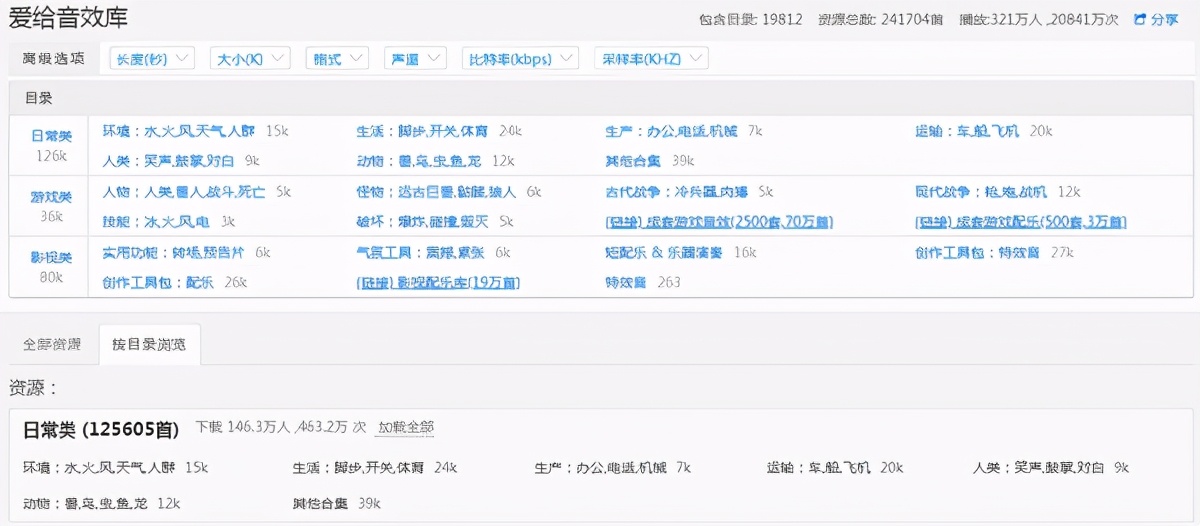
Task: Open 现代战争:枪,炮,战机 link
Action: click(x=981, y=191)
